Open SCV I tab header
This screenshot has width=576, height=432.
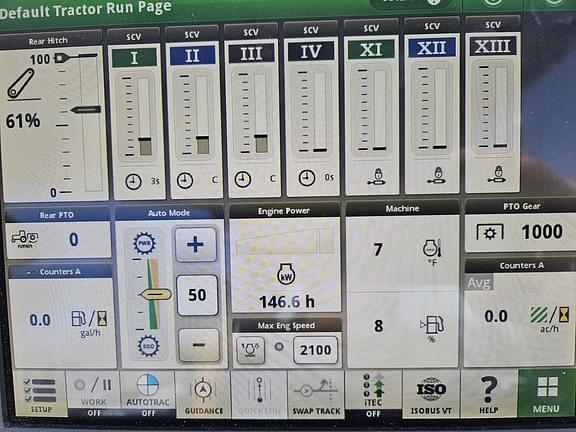click(x=134, y=58)
